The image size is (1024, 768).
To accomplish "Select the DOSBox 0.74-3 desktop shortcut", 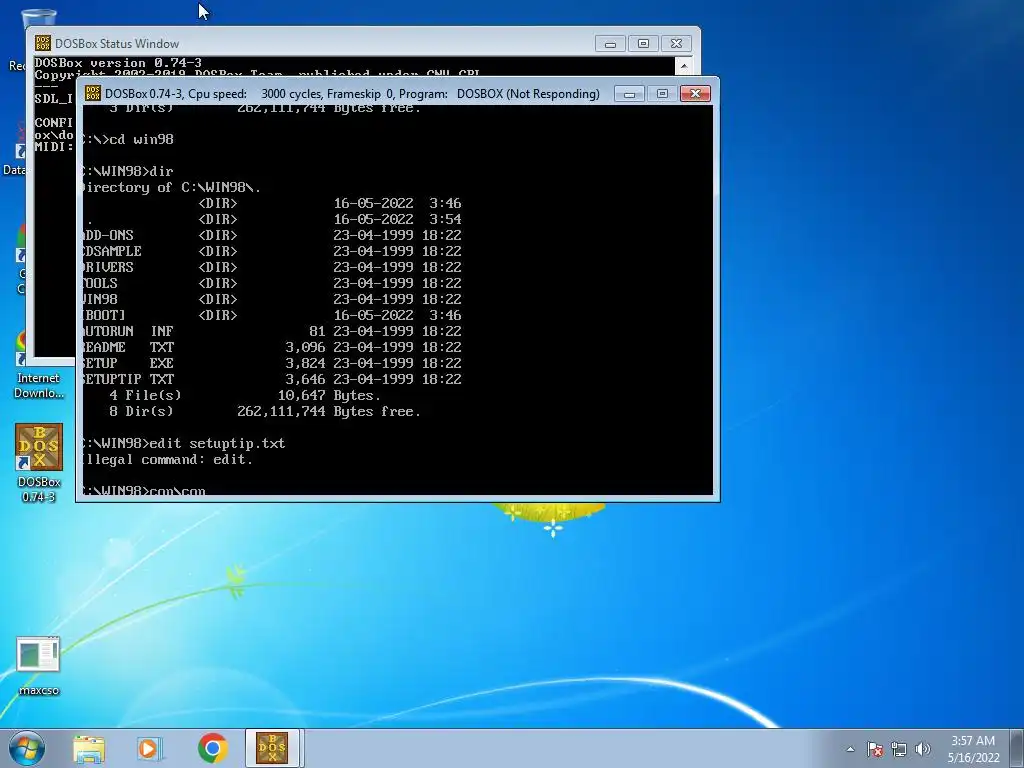I will (39, 463).
